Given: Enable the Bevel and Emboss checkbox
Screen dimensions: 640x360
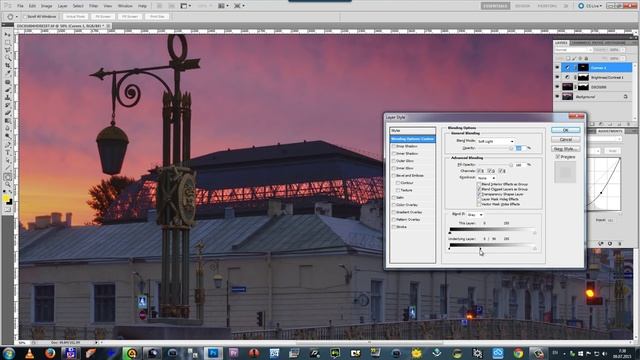Looking at the screenshot, I should (x=394, y=176).
